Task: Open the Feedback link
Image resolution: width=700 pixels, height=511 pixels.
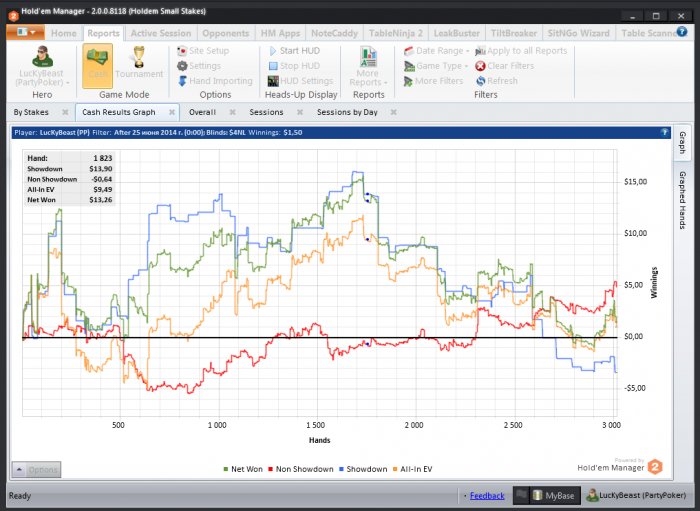Action: (487, 496)
